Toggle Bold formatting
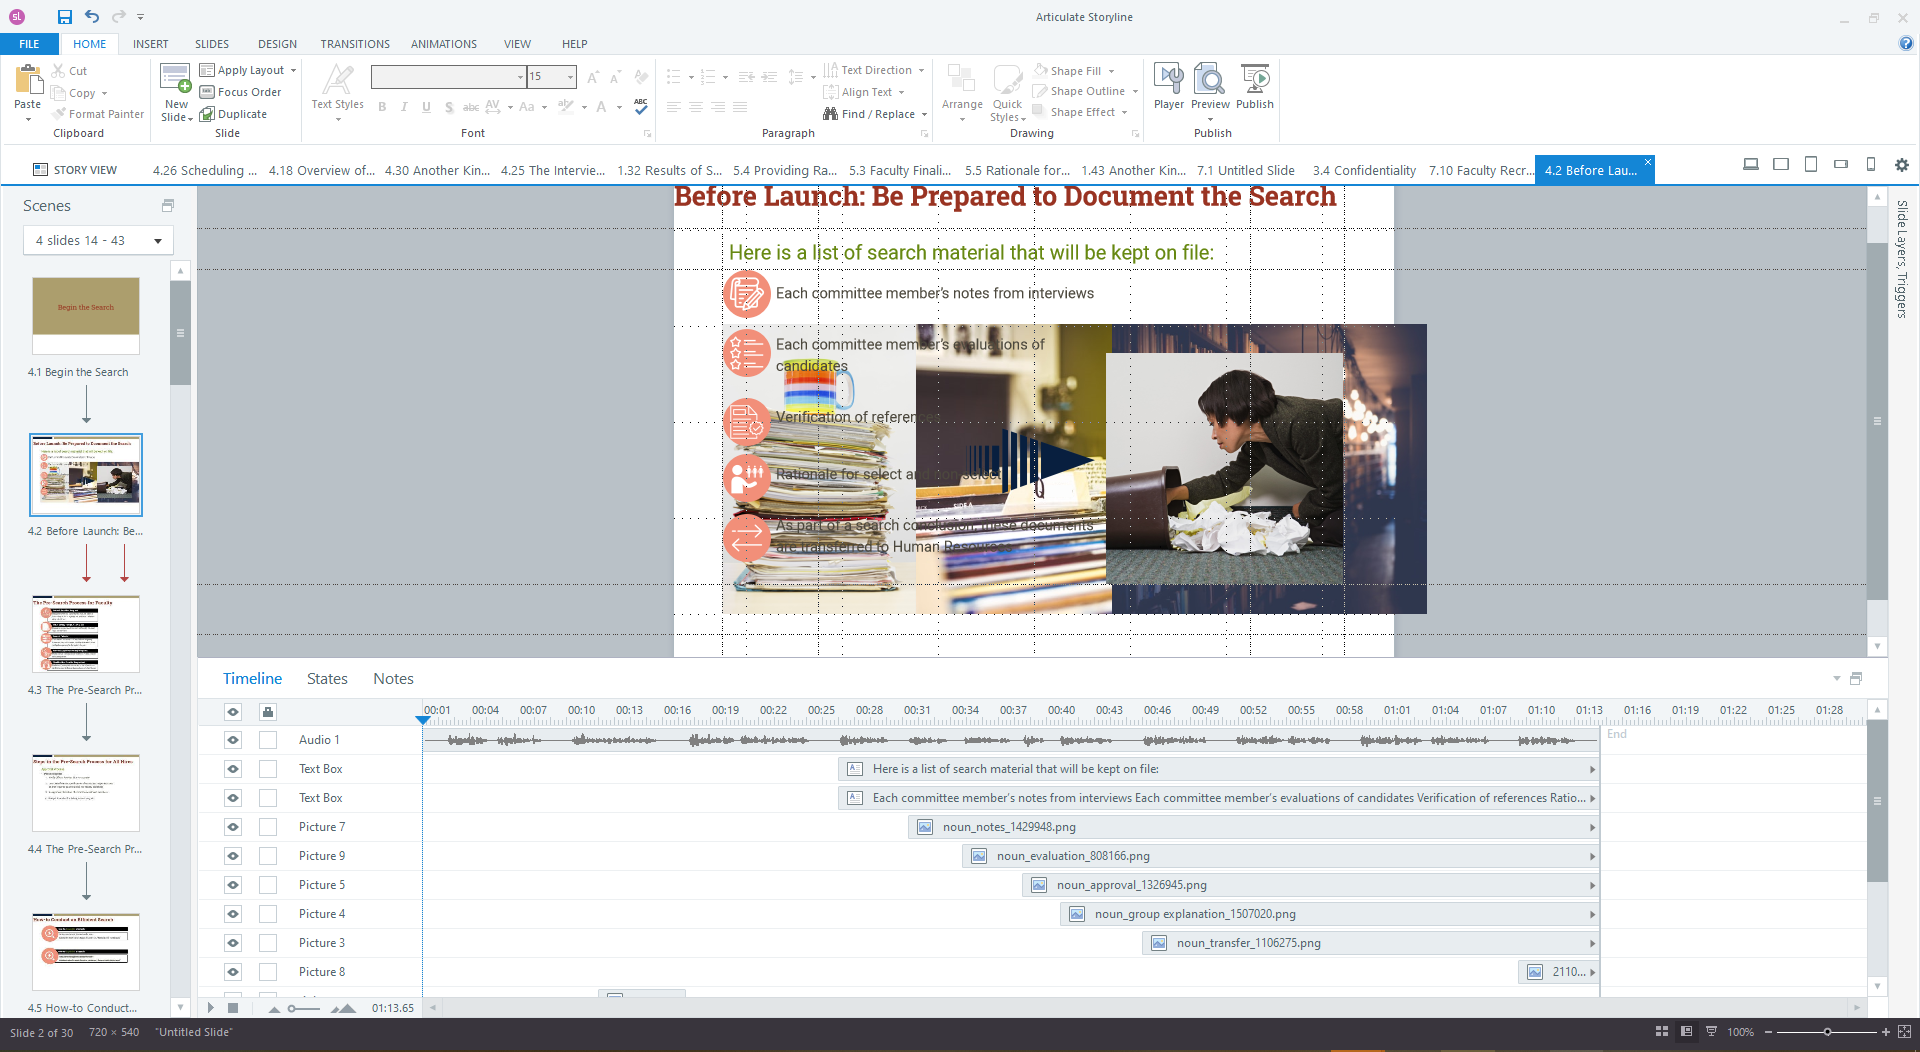1920x1052 pixels. pos(382,107)
